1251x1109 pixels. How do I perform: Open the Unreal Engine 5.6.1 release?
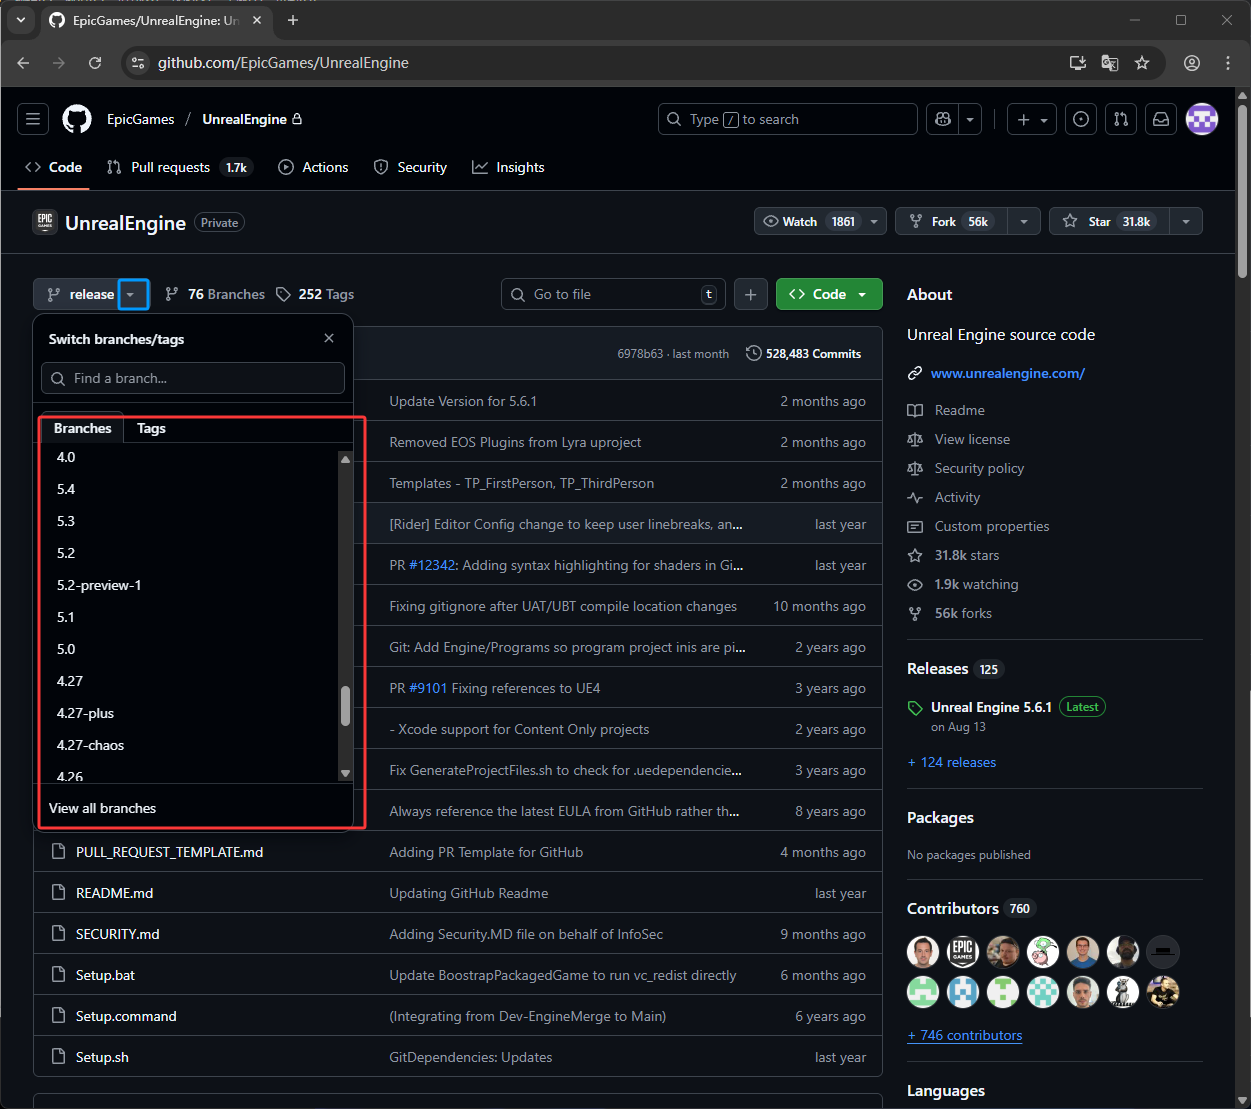pos(991,707)
